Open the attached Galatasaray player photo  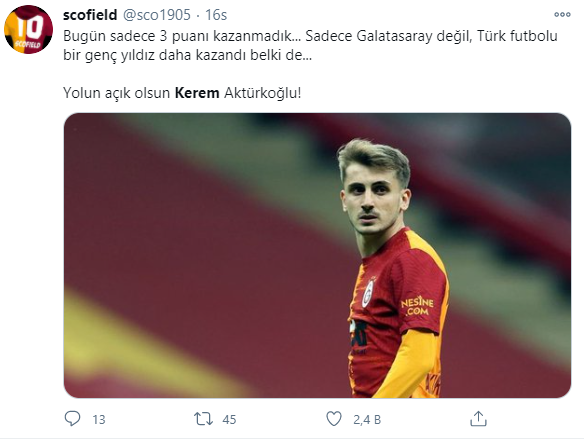pos(317,255)
